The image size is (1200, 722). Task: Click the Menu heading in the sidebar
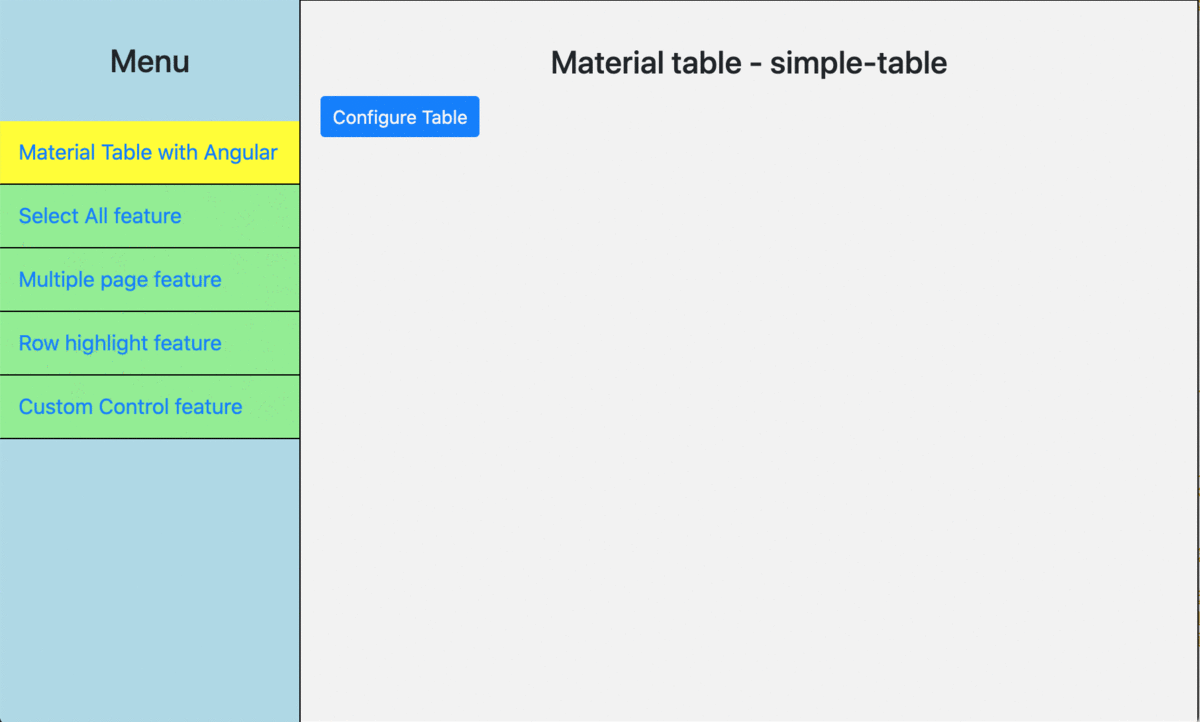tap(149, 61)
